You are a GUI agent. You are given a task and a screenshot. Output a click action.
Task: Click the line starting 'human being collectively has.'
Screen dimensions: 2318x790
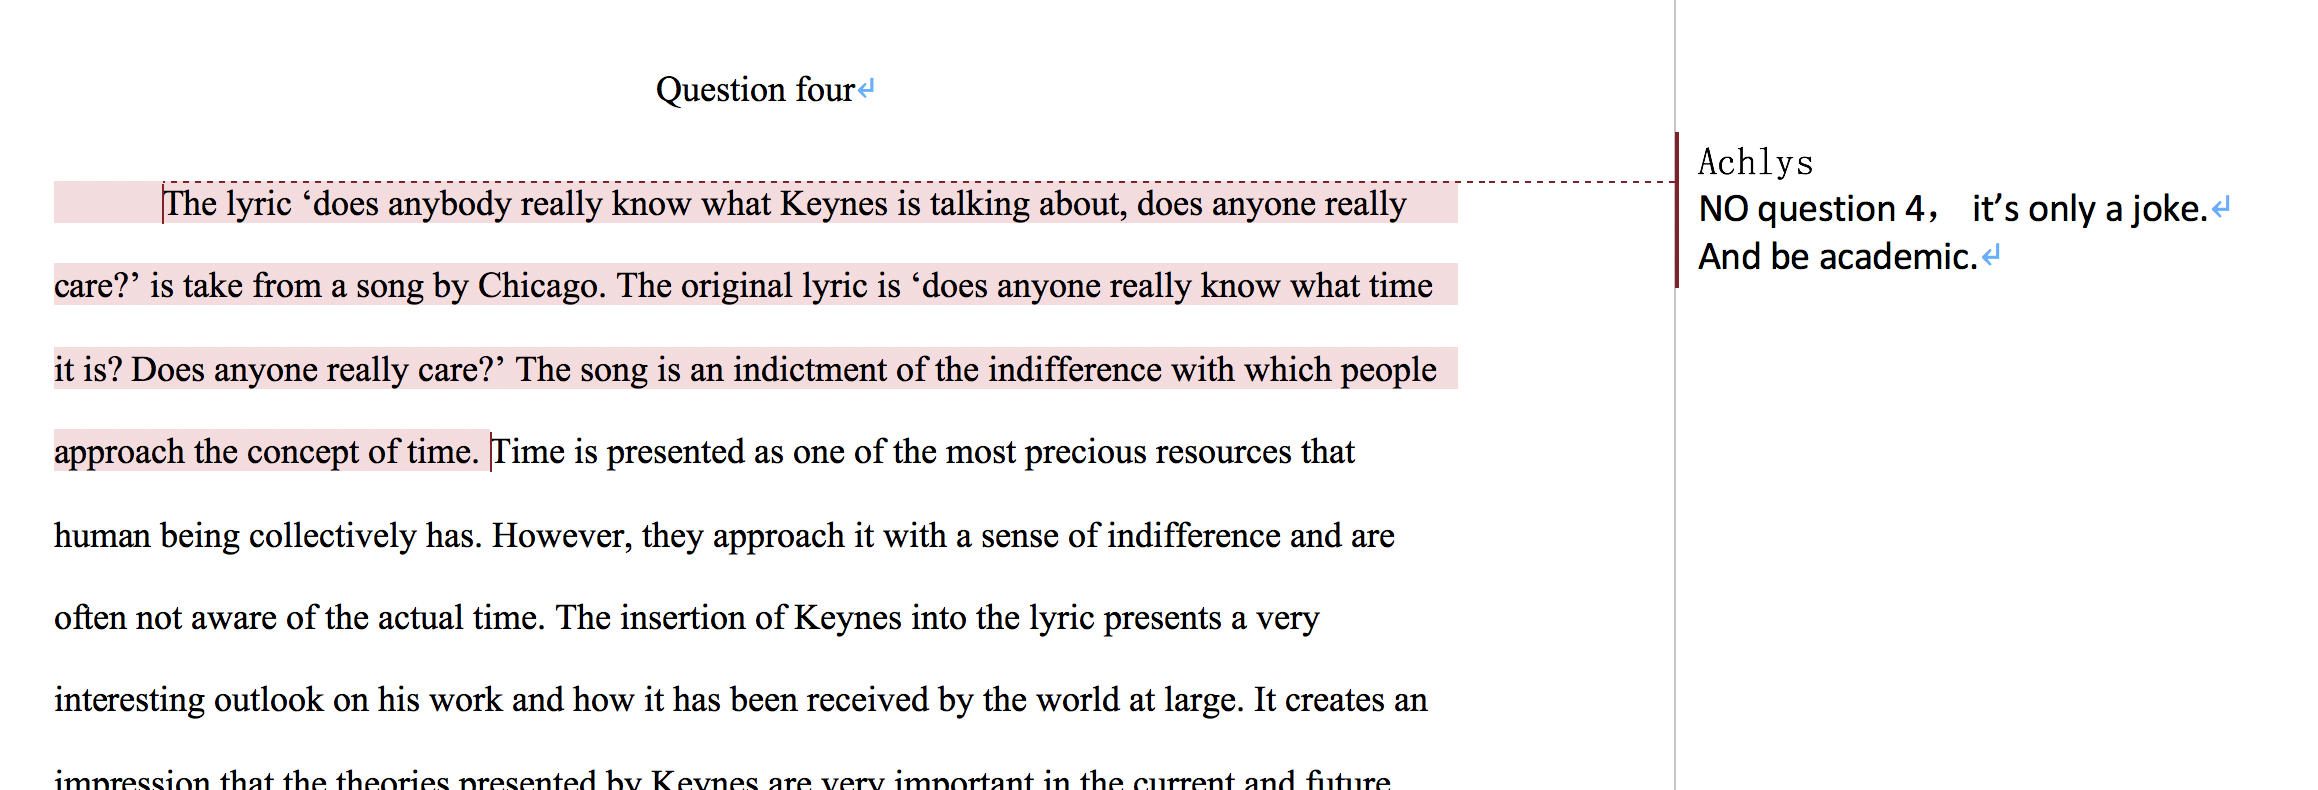724,536
